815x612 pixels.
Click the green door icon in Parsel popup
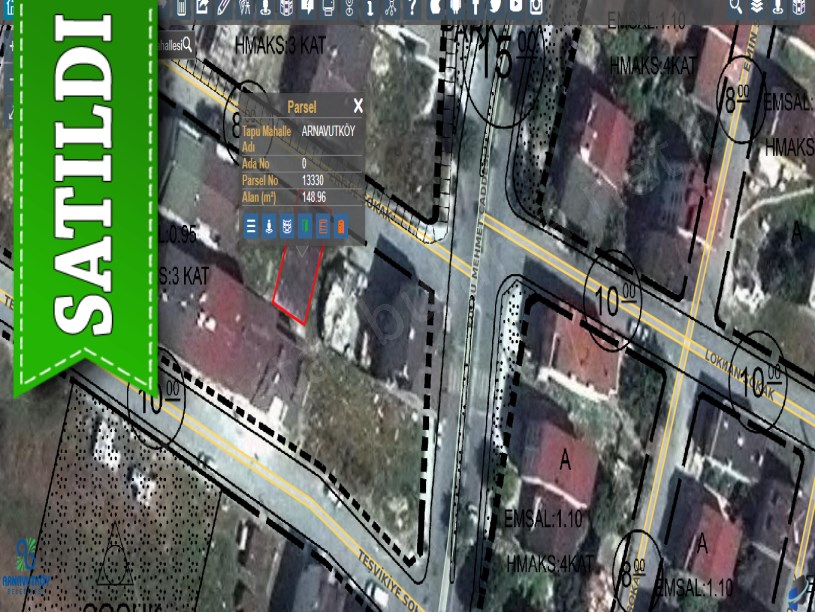tap(305, 226)
